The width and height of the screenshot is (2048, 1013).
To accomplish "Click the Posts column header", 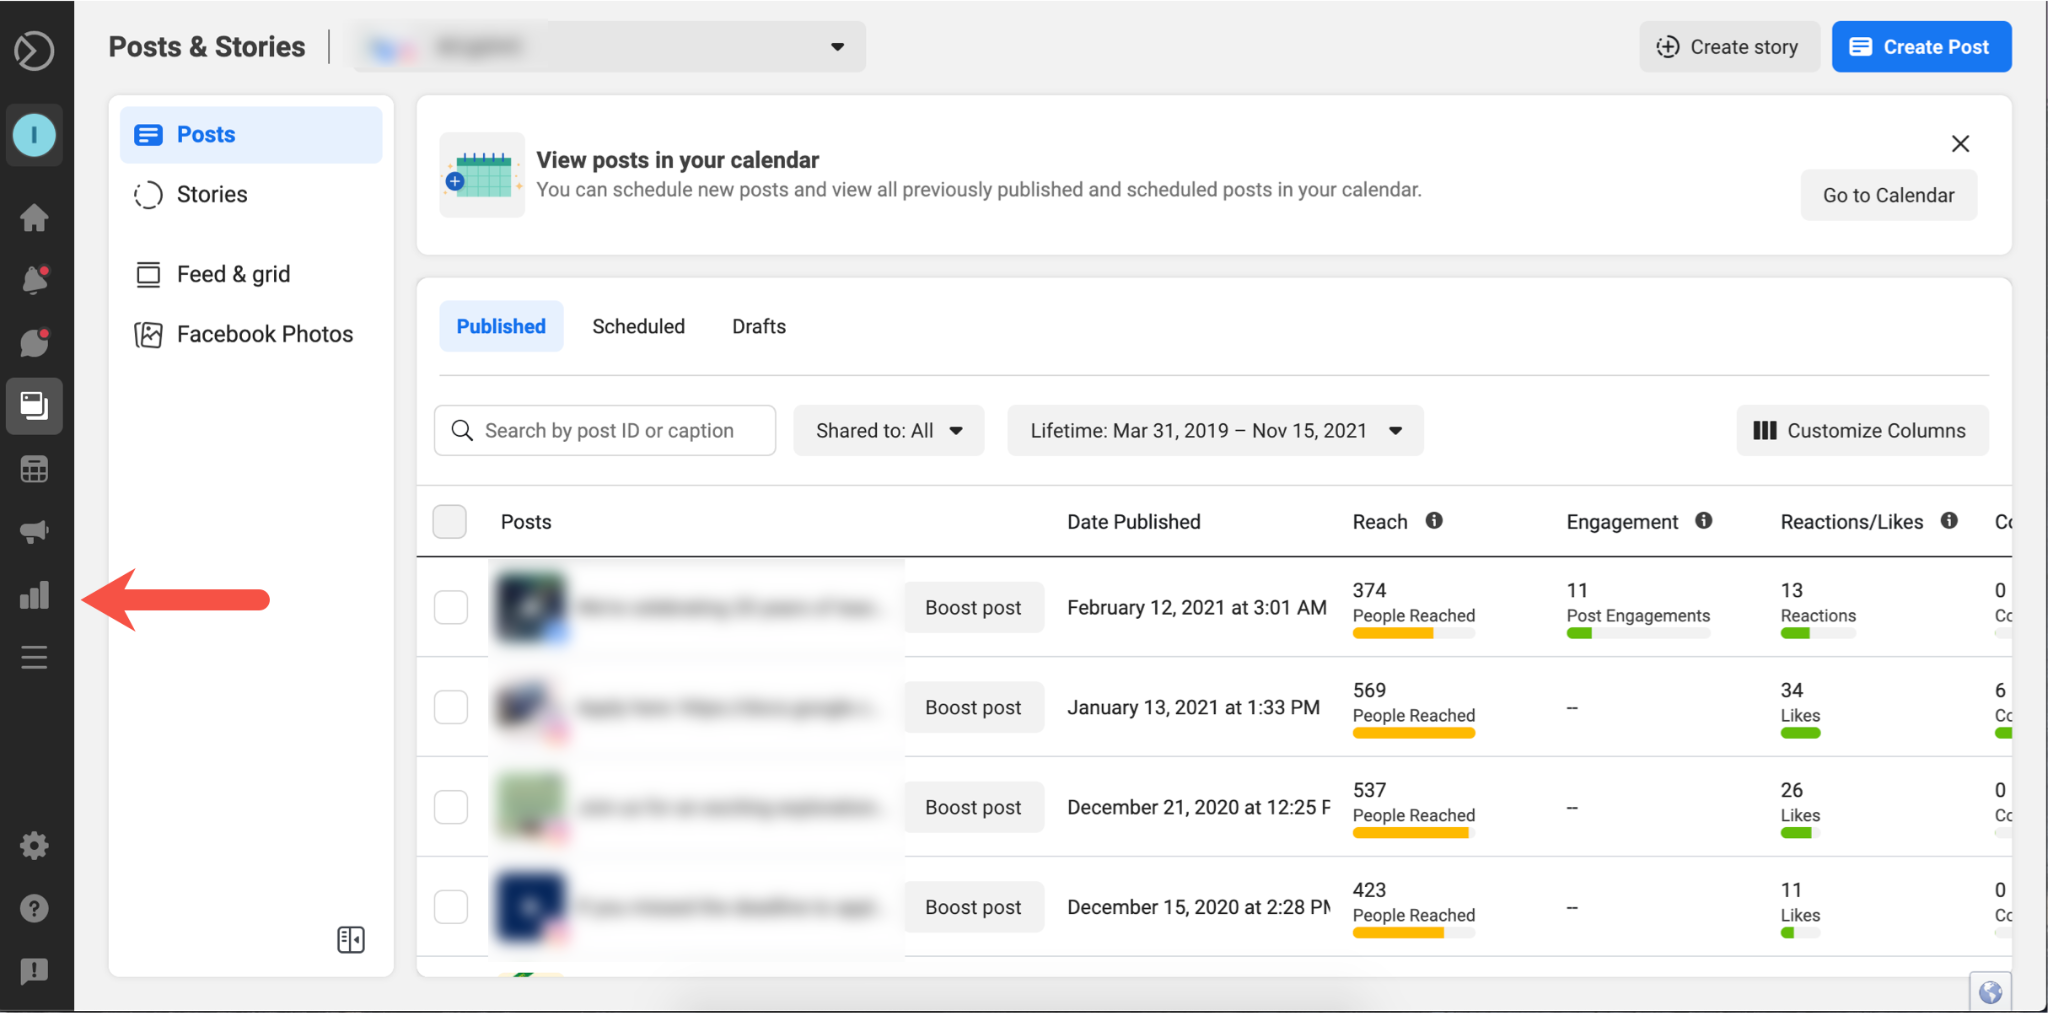I will tap(526, 522).
